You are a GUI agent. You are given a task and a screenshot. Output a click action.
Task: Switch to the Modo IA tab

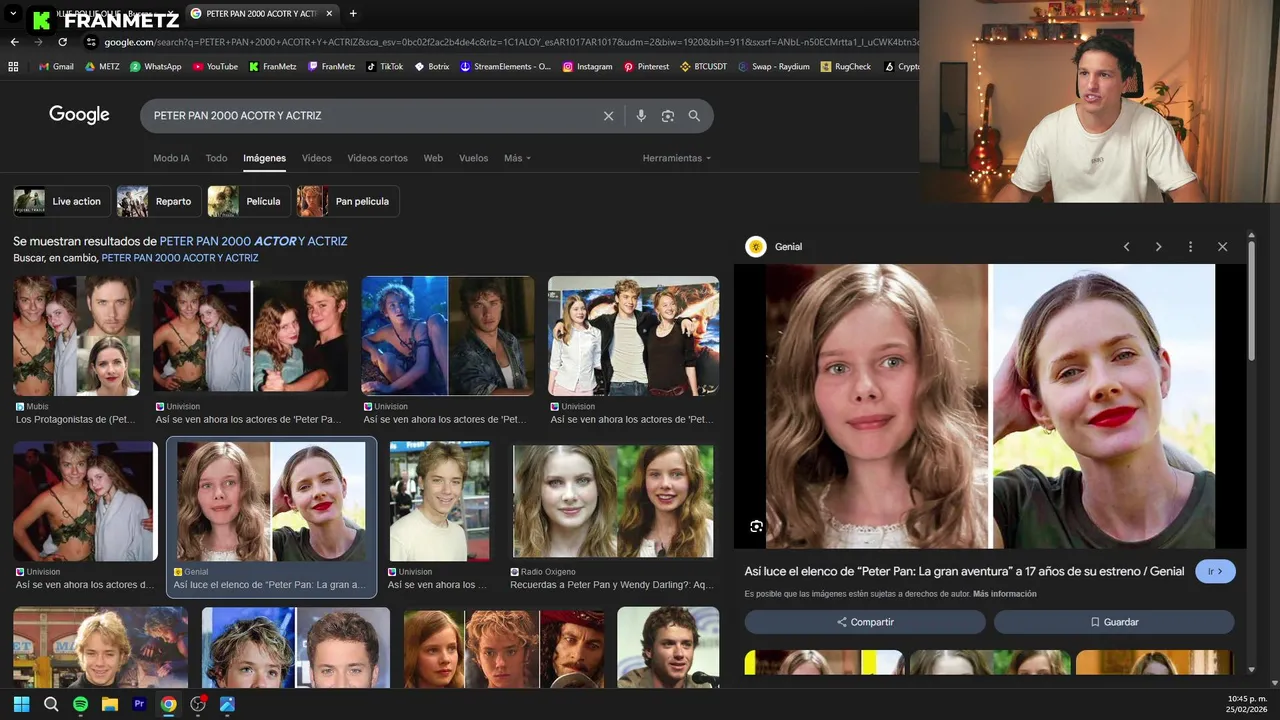pyautogui.click(x=171, y=158)
